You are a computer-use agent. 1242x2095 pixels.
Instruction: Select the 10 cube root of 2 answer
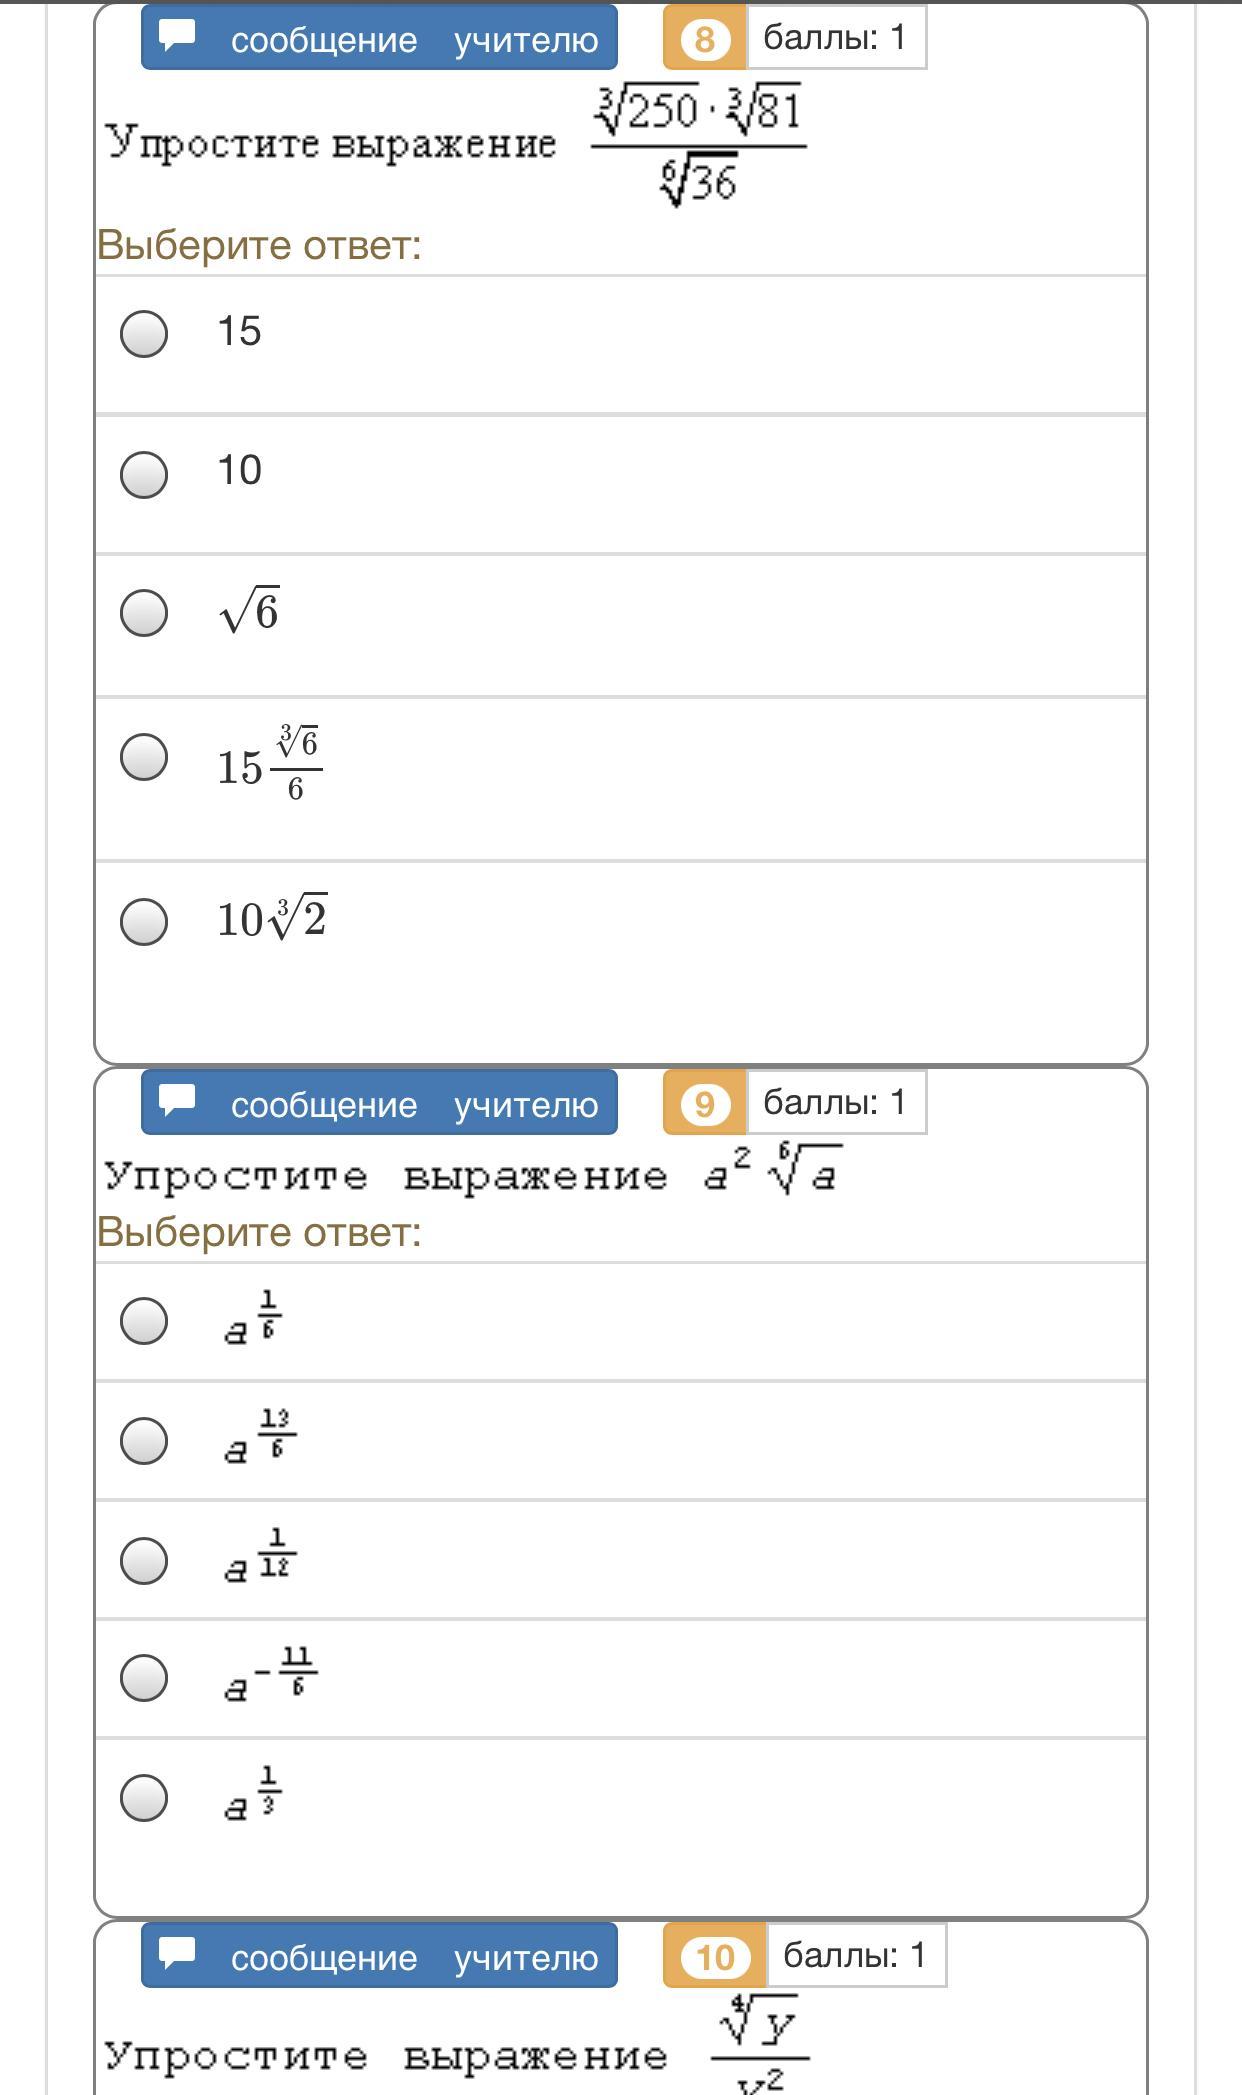coord(144,921)
